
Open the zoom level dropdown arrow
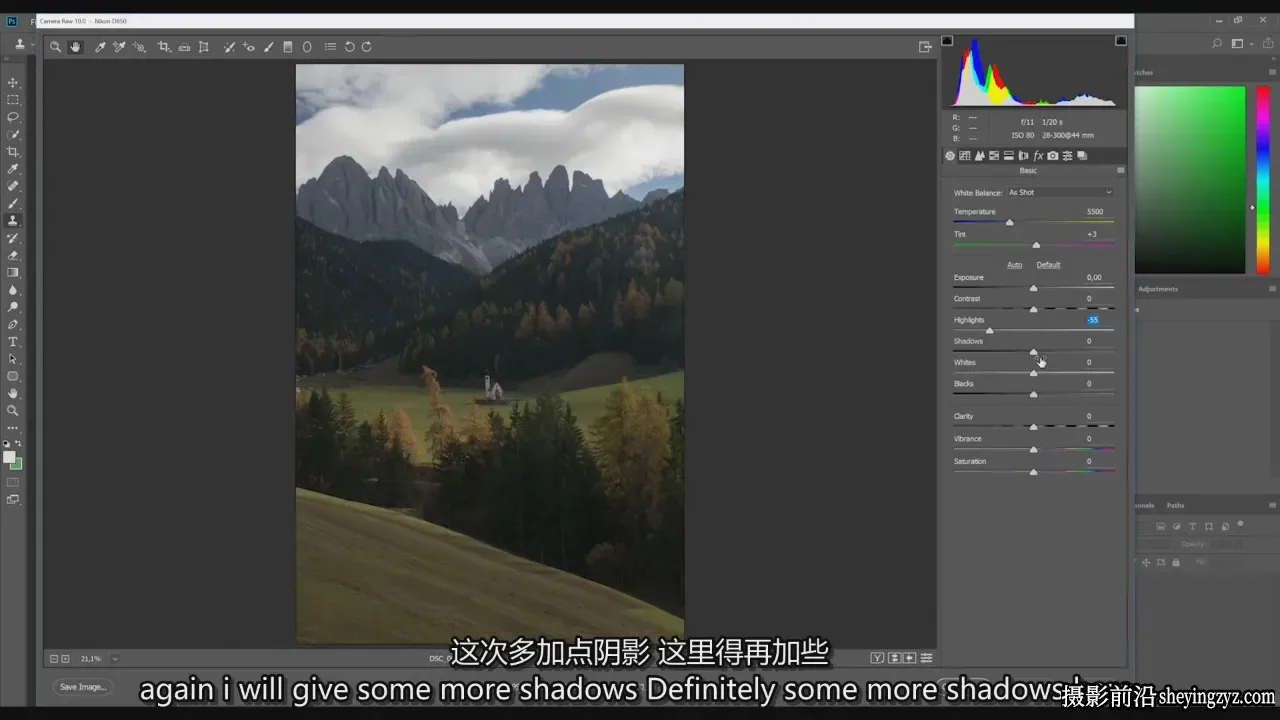115,659
